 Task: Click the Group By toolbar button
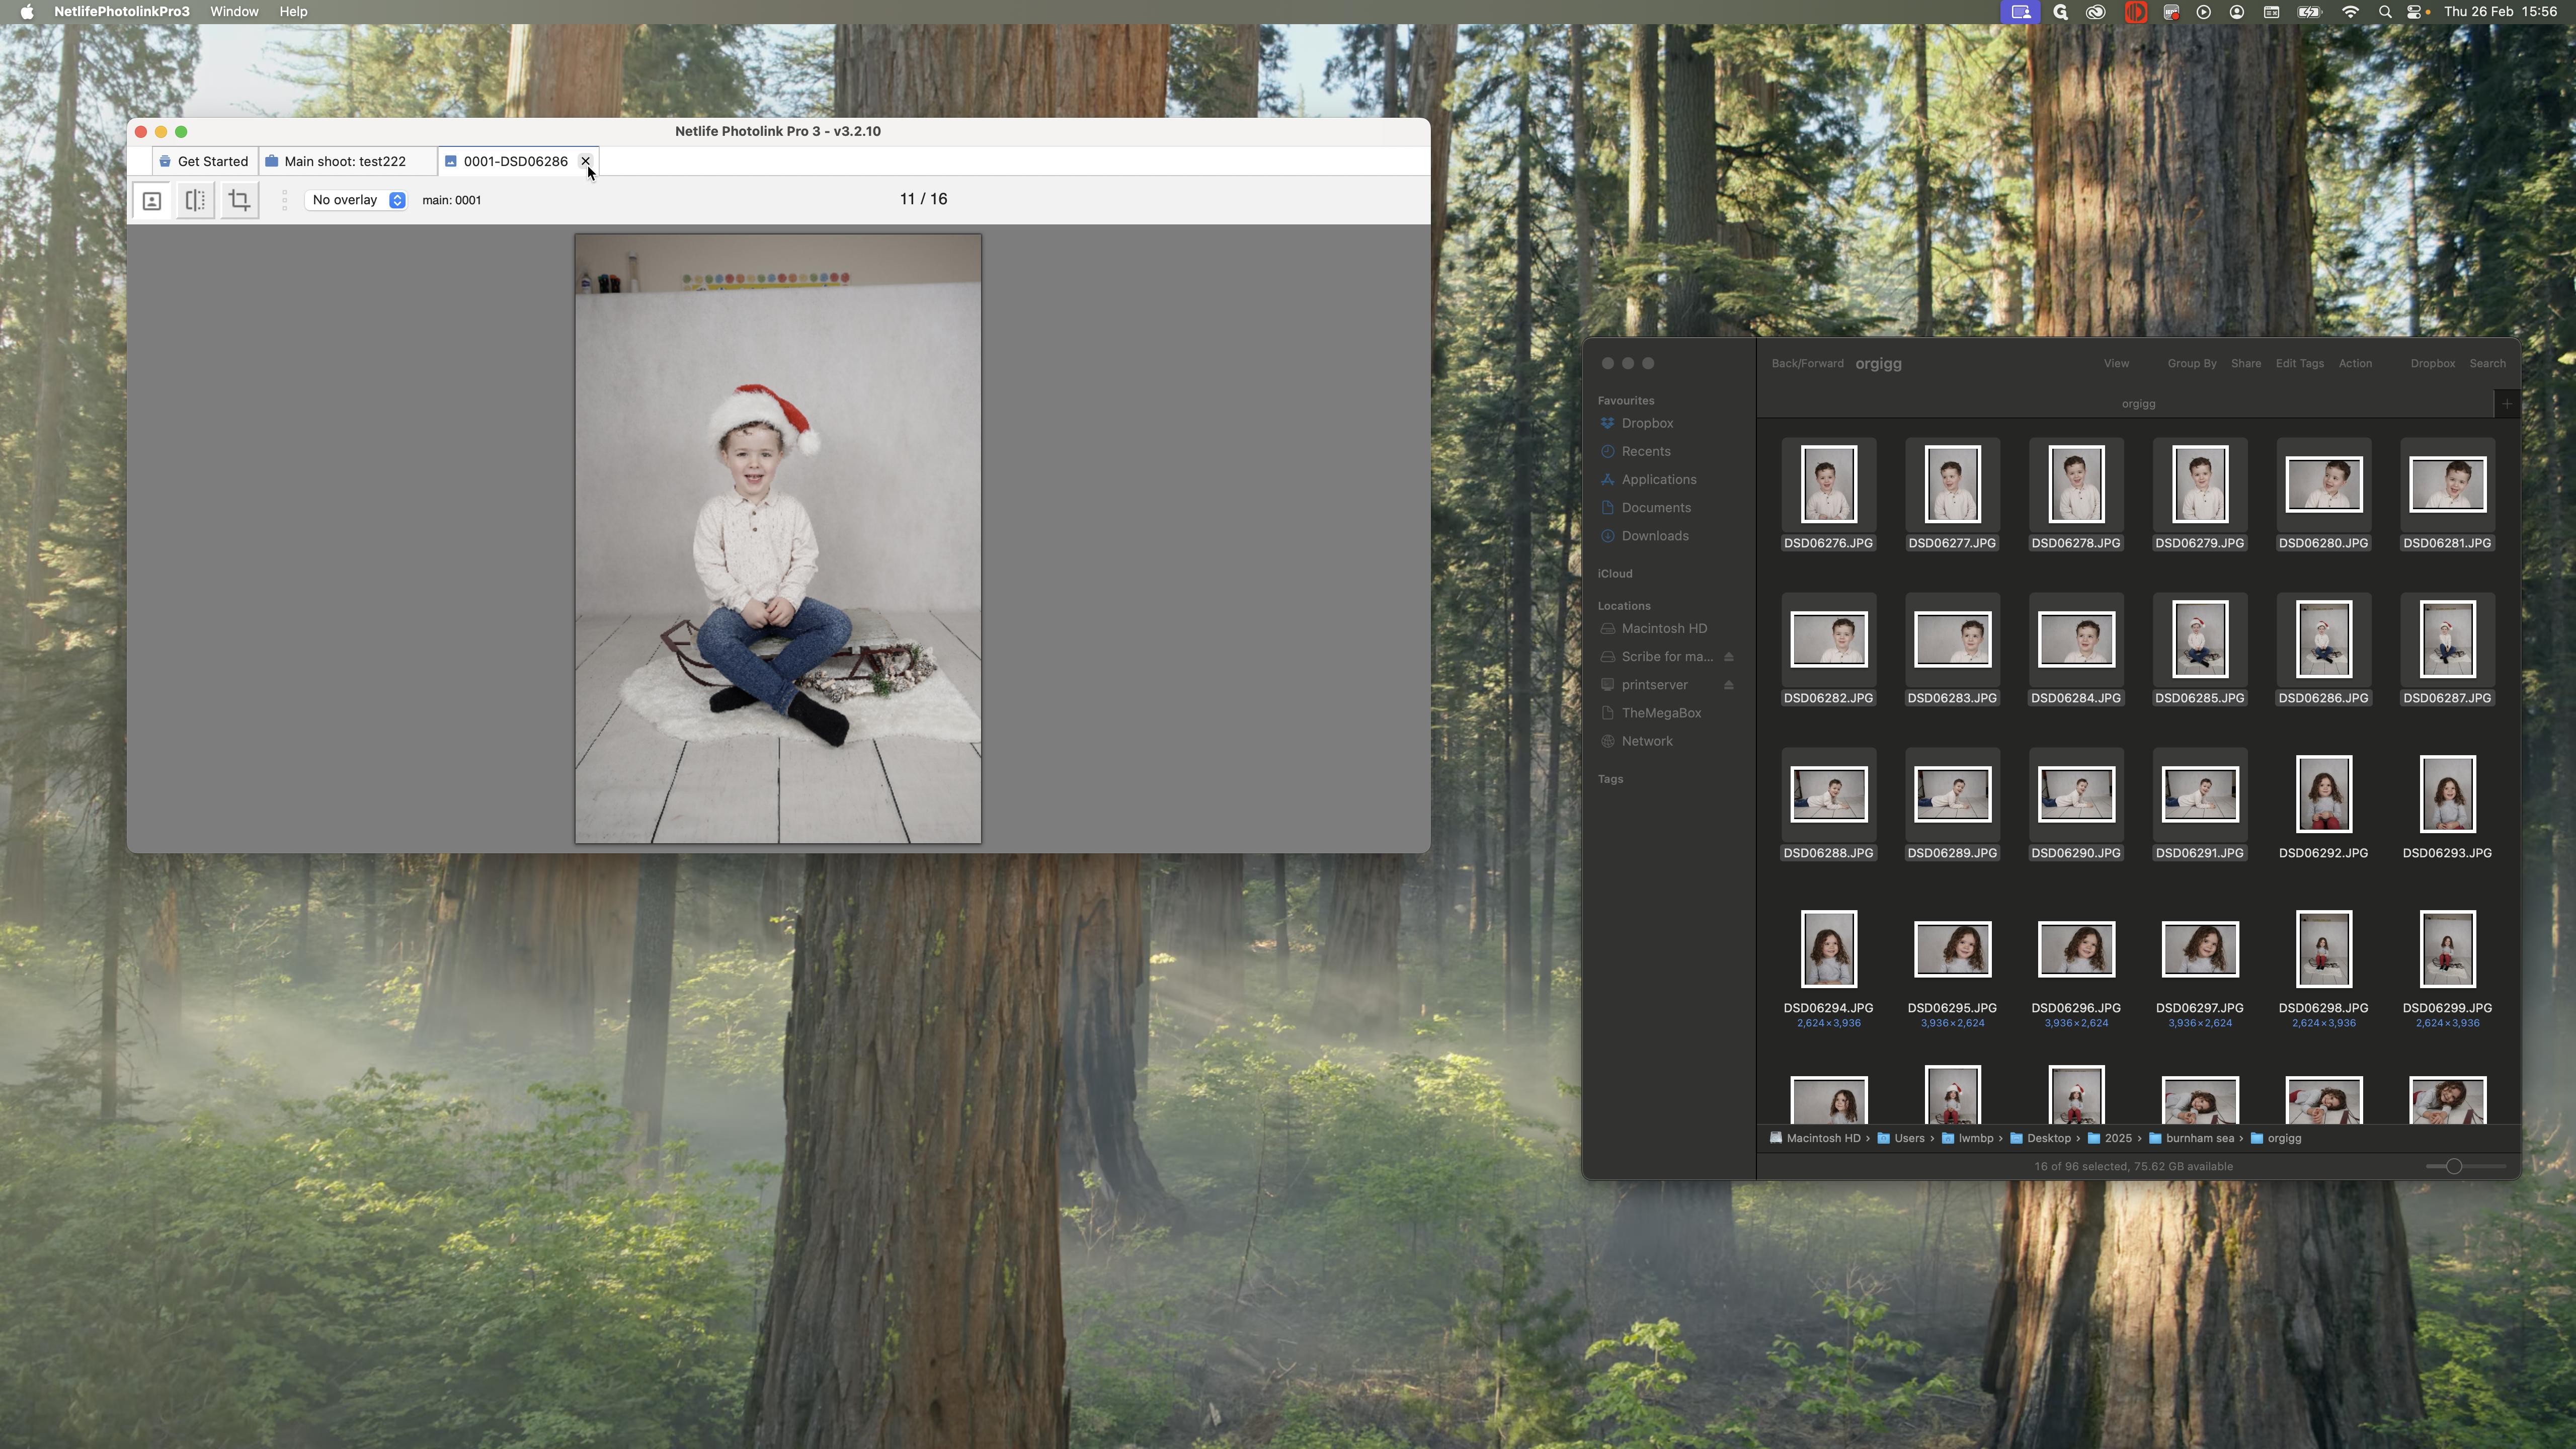click(2192, 364)
